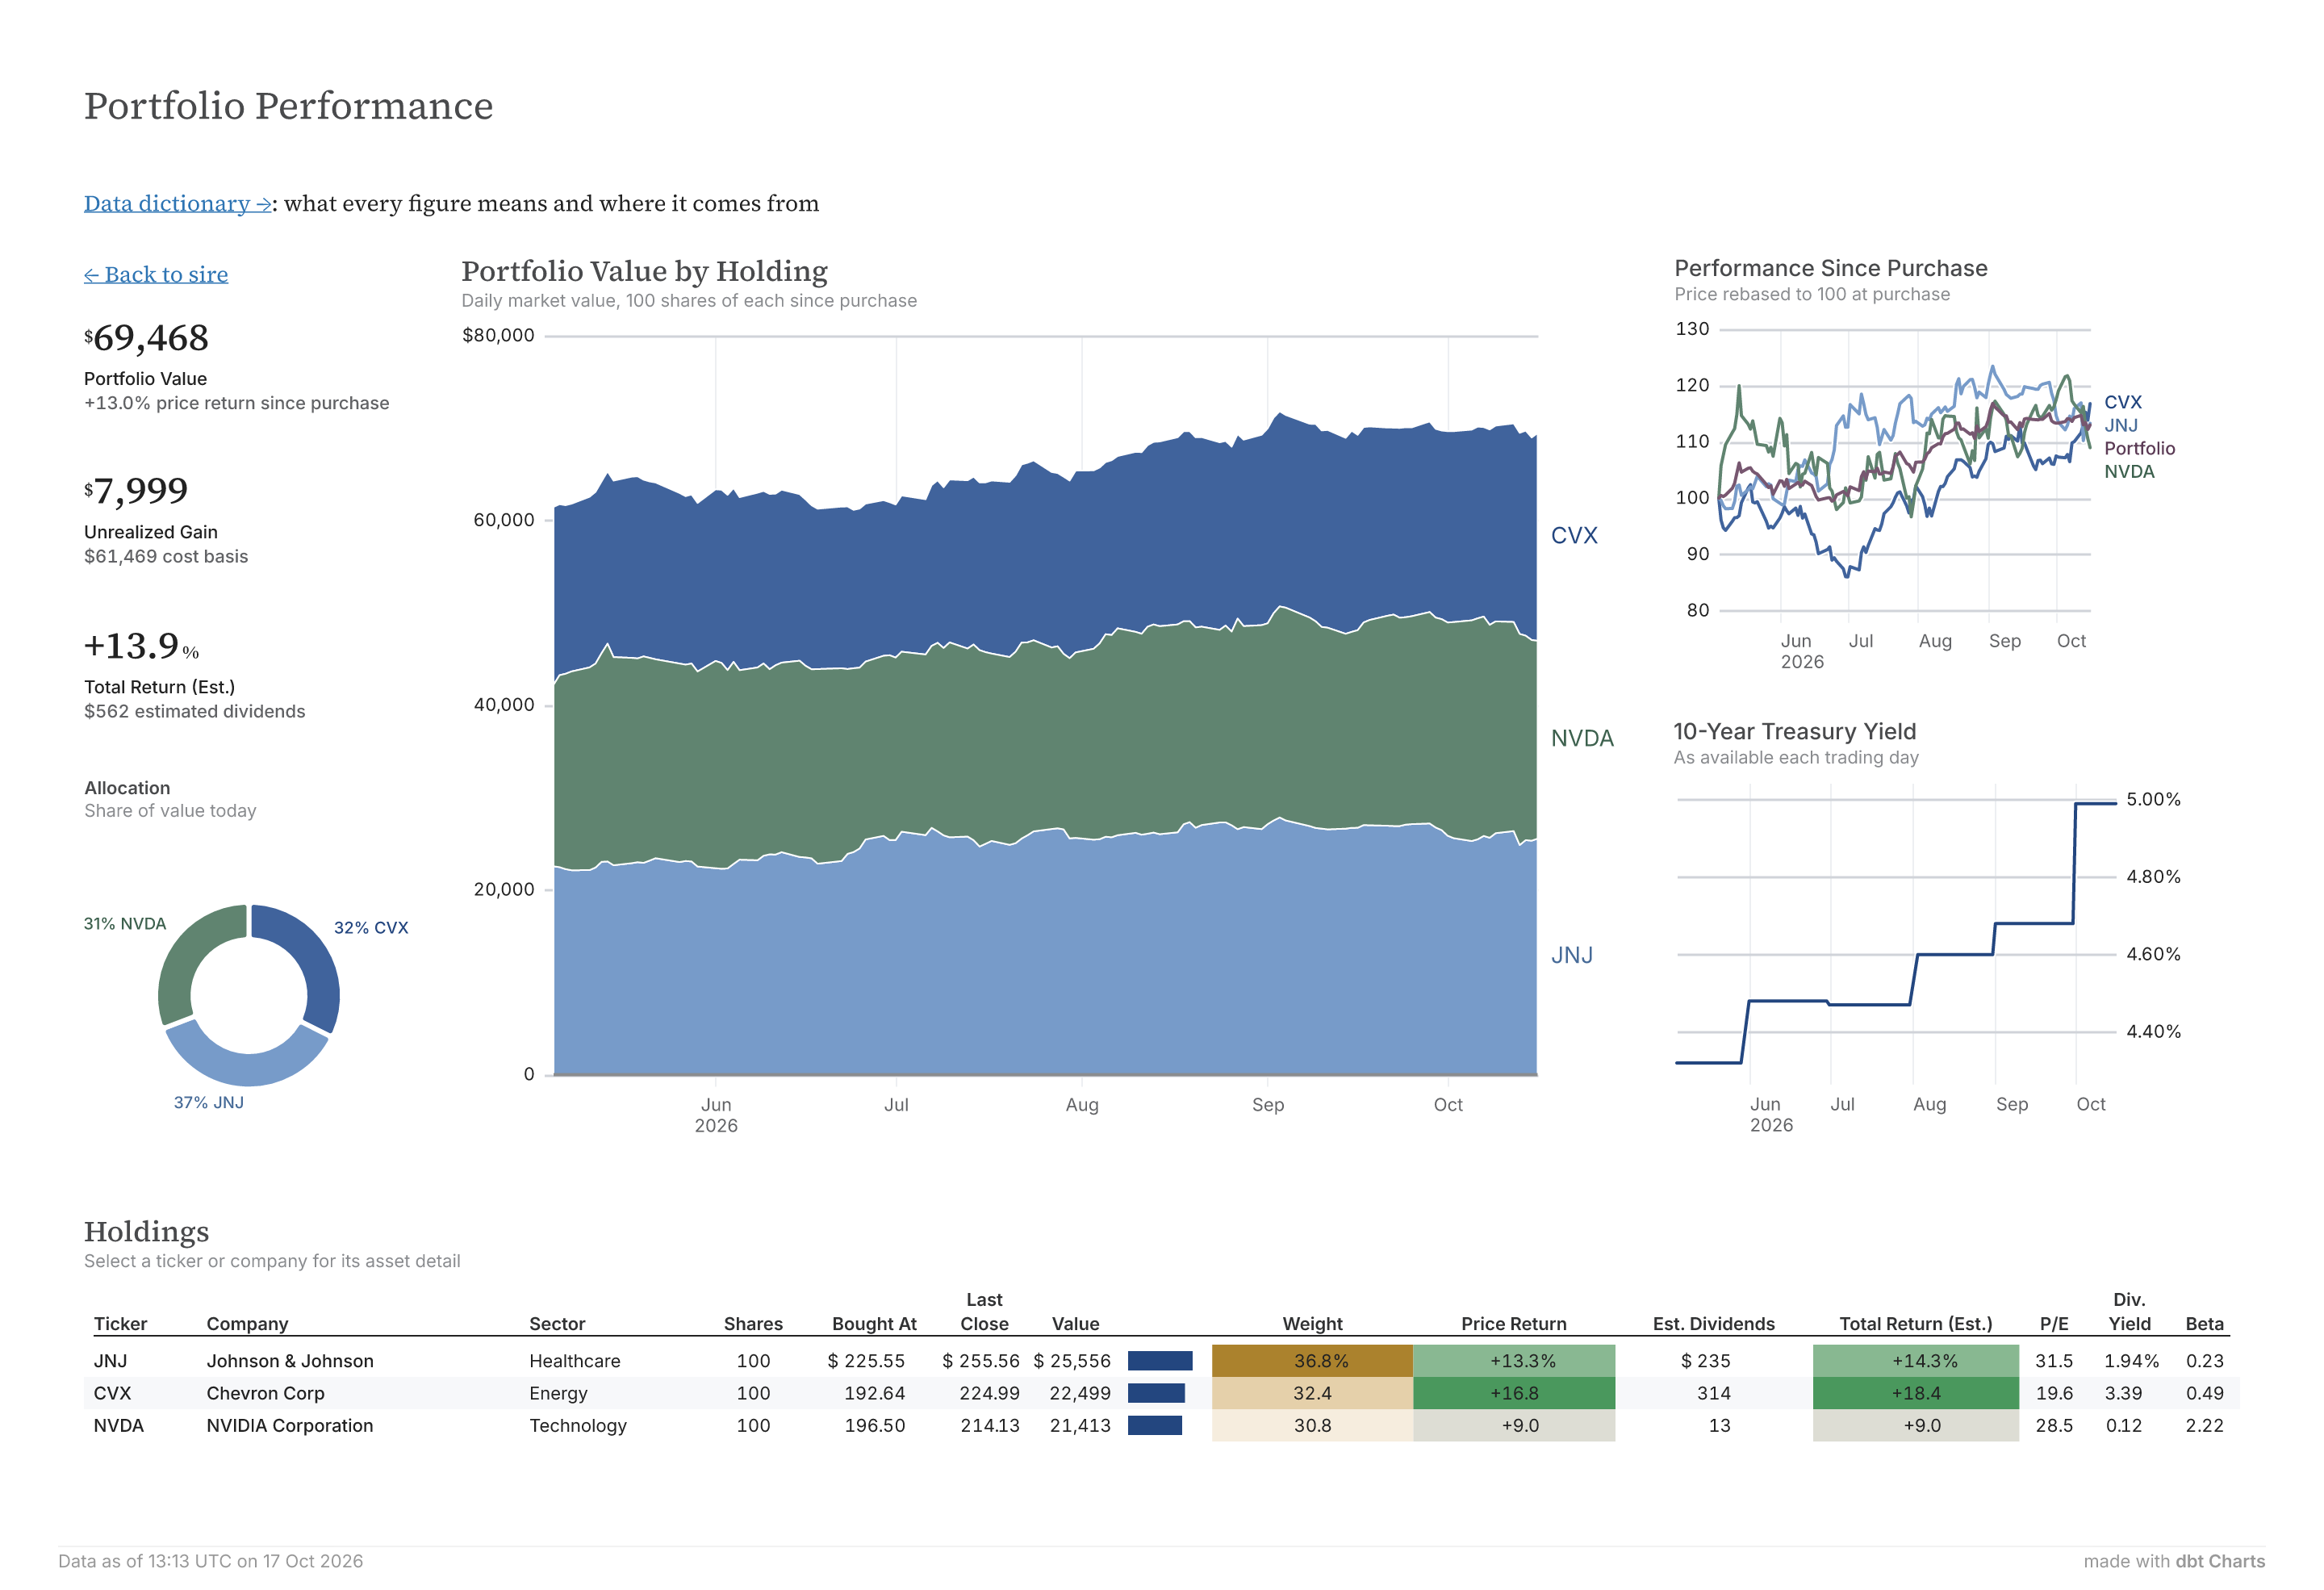Click the $69,468 Portfolio Value figure
Image resolution: width=2324 pixels, height=1590 pixels.
147,338
